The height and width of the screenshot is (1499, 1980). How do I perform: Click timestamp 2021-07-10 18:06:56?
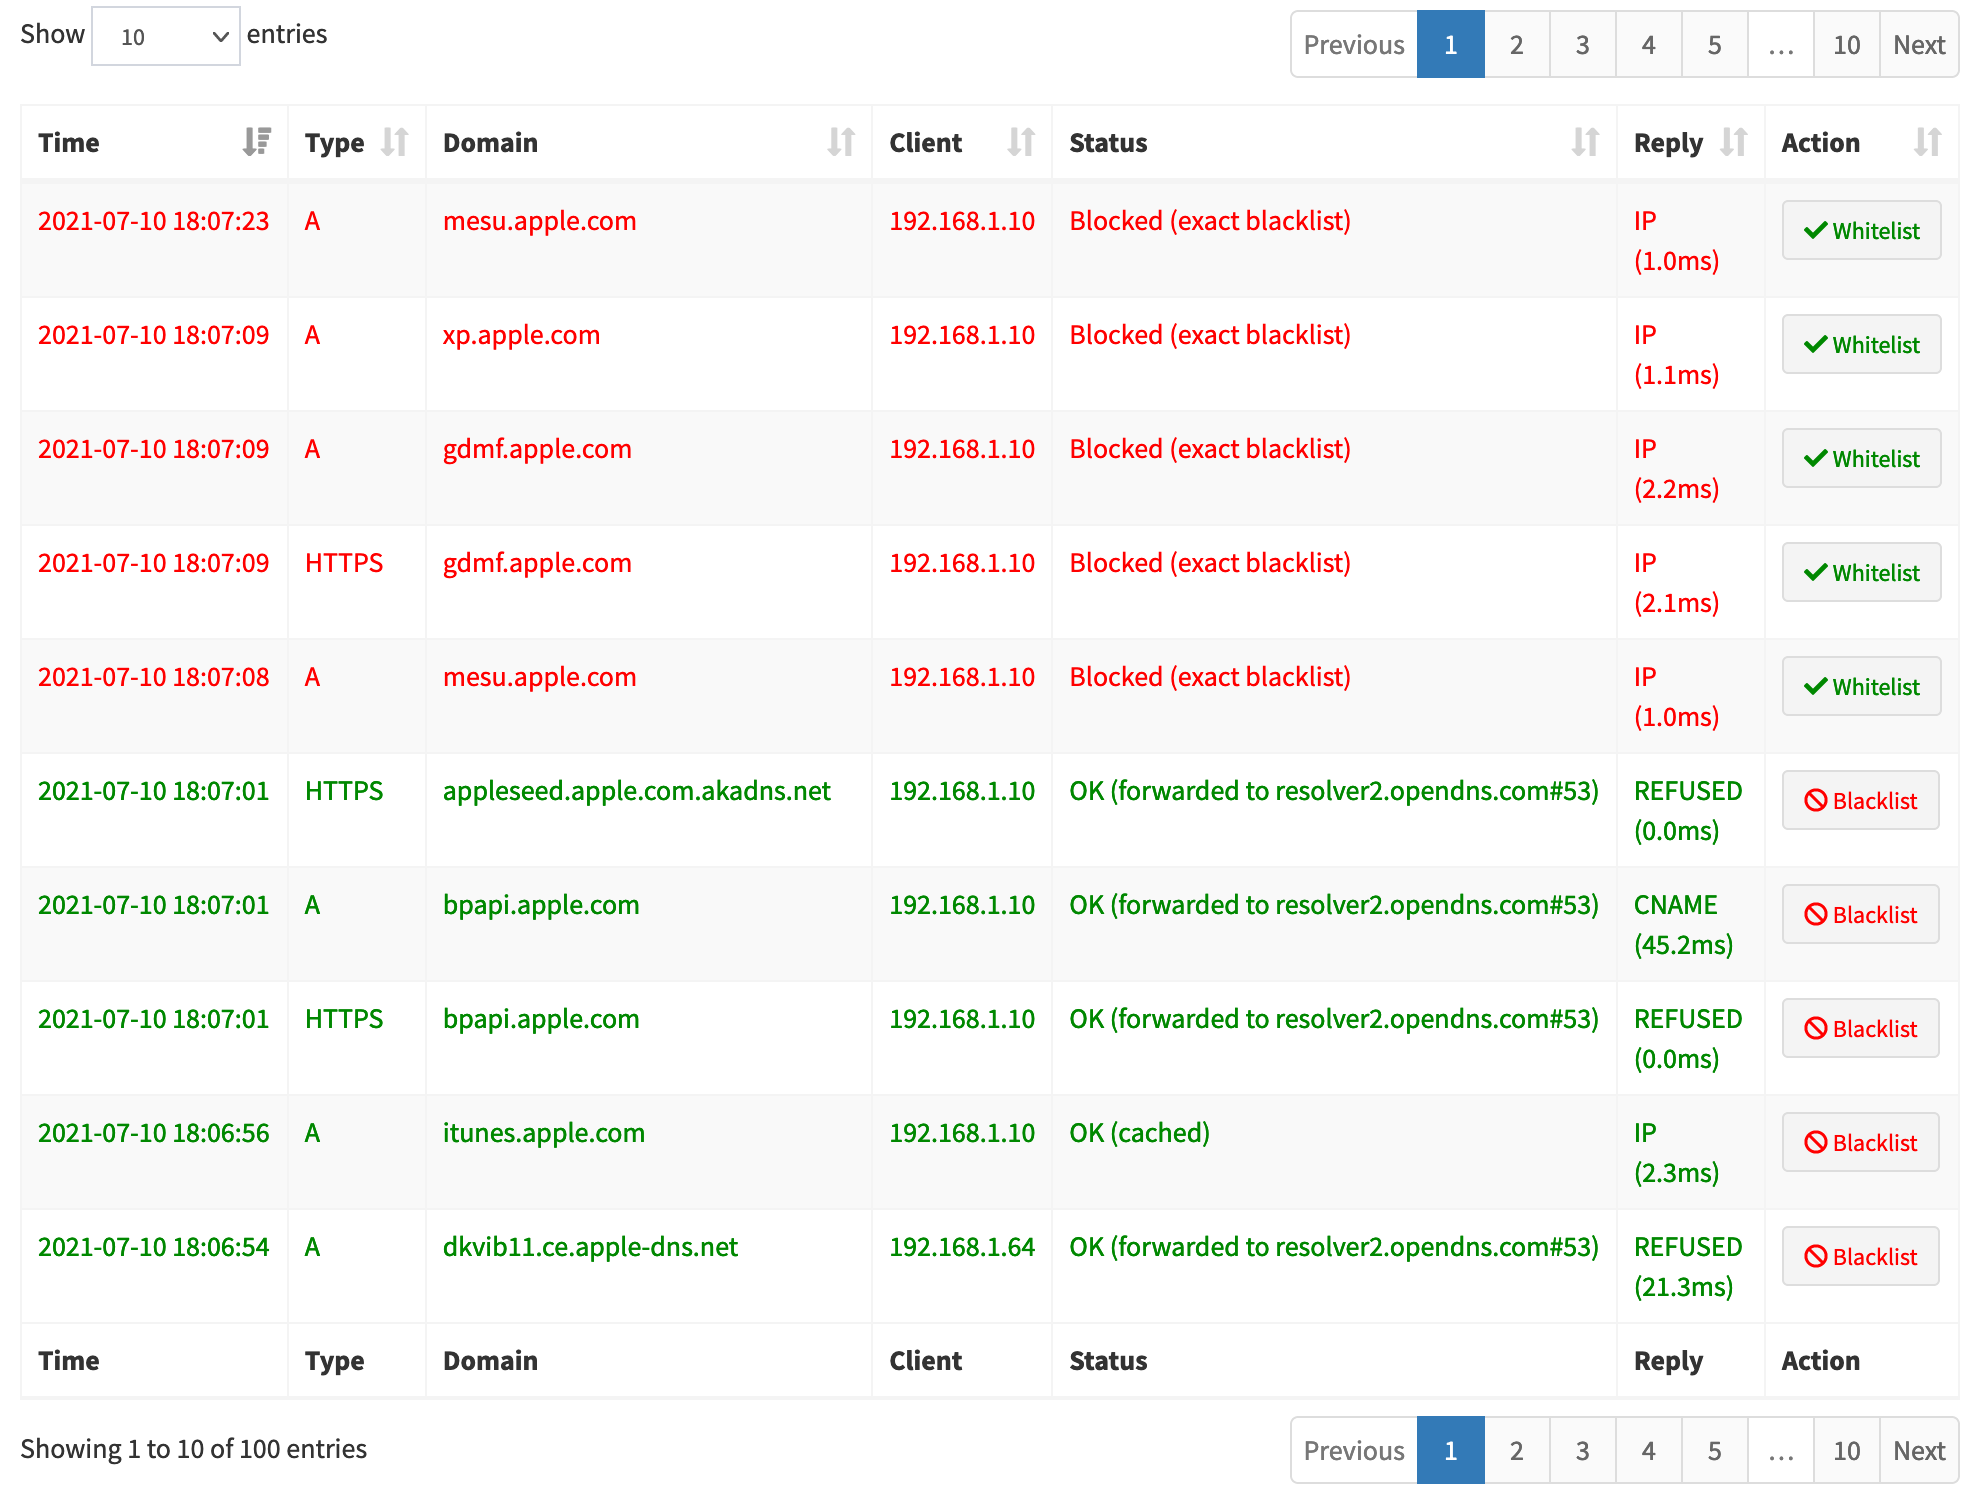click(x=154, y=1133)
